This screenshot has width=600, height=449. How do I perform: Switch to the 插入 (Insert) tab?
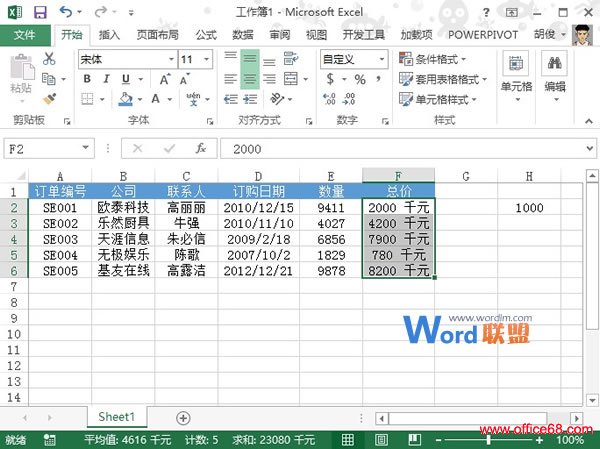[109, 35]
